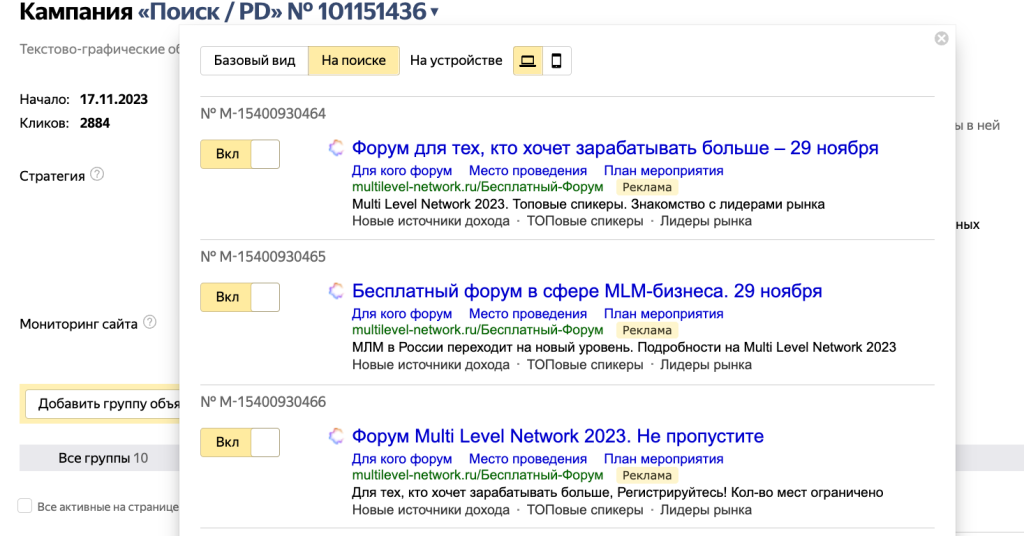Click Место проведения sitelink in third ad
This screenshot has width=1024, height=536.
528,459
